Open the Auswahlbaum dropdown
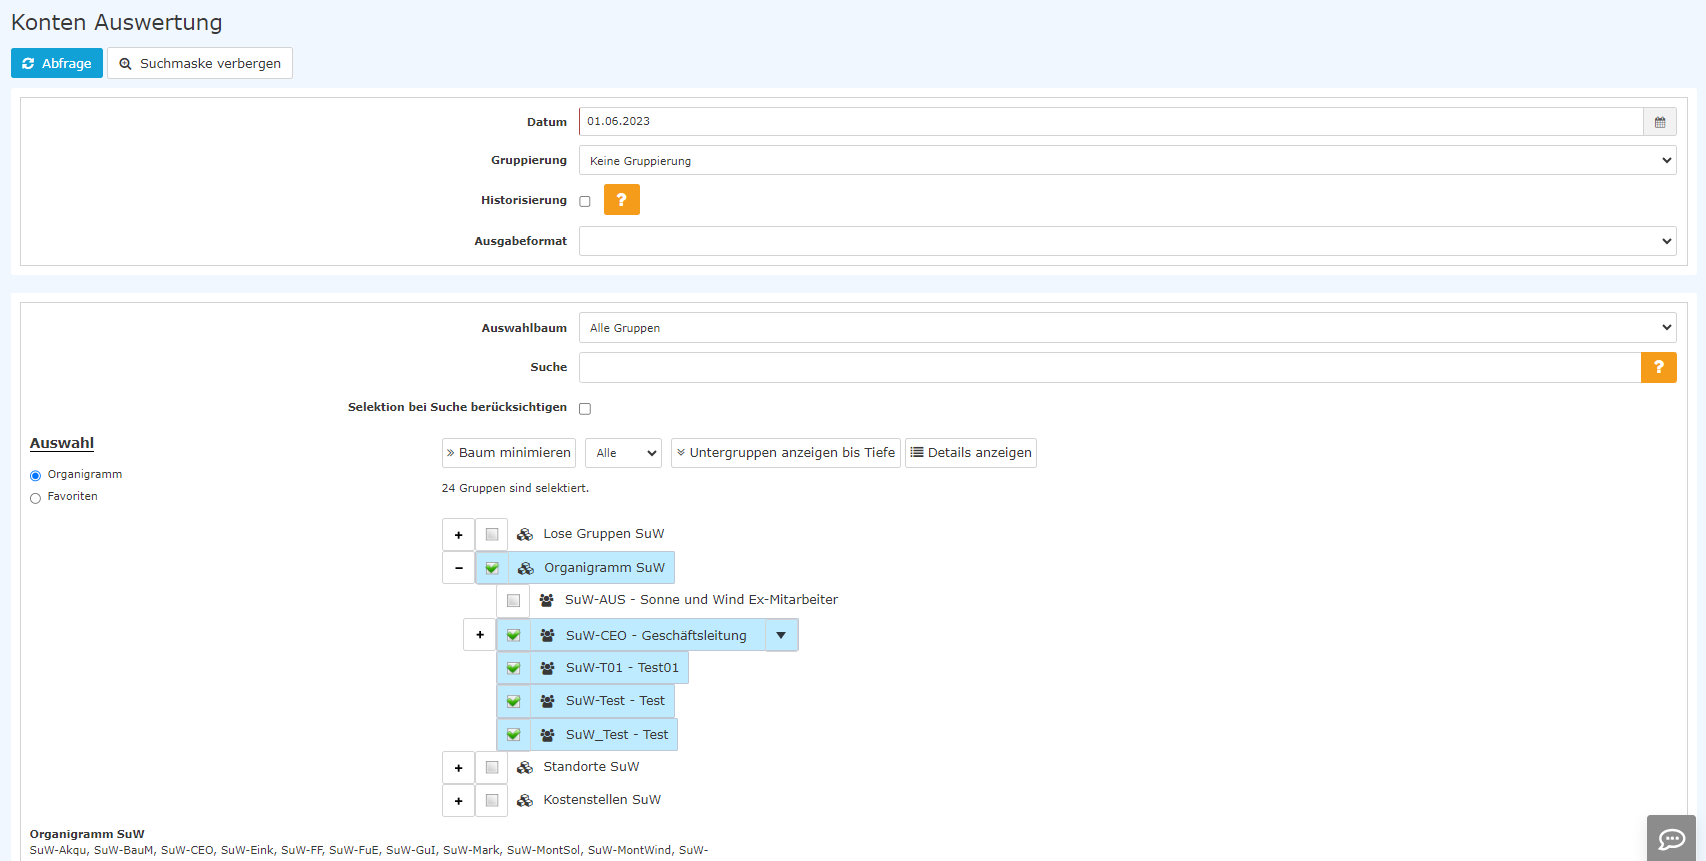 click(1127, 327)
